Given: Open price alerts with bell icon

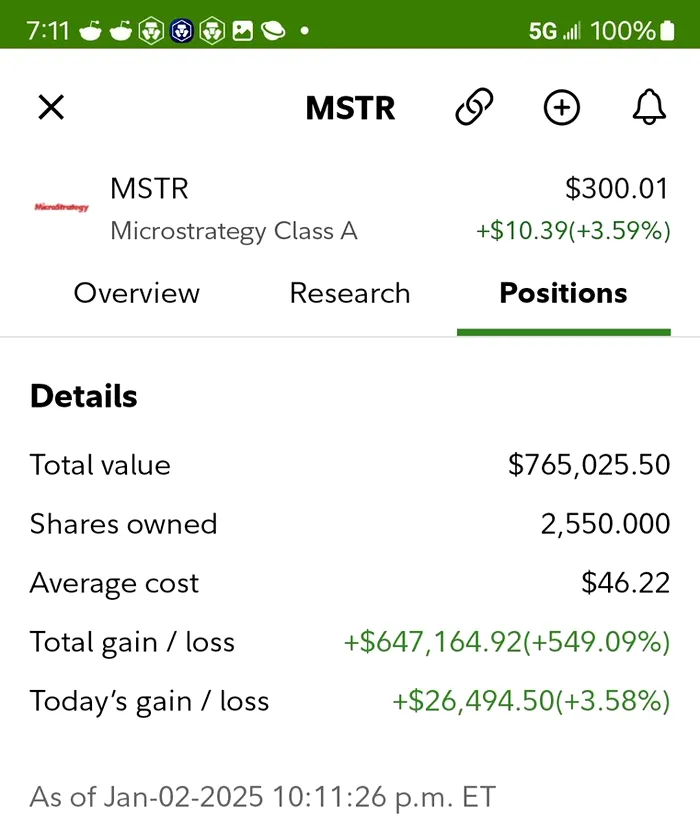Looking at the screenshot, I should click(649, 107).
